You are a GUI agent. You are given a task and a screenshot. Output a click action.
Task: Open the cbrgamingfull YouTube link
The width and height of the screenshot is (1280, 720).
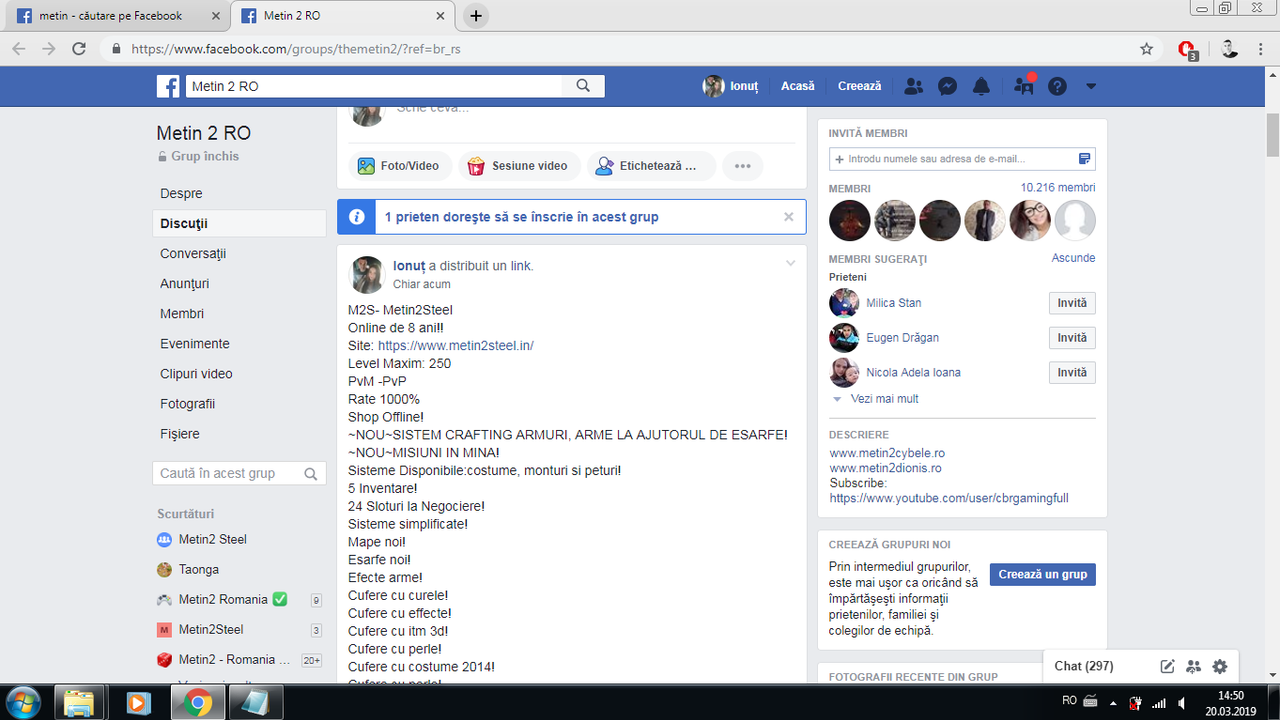click(949, 498)
